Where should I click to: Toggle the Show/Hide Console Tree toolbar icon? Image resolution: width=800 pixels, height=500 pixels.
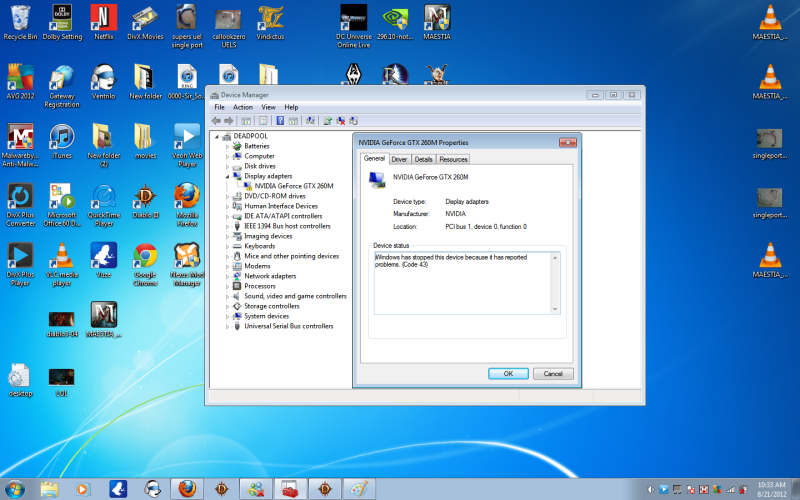tap(246, 121)
